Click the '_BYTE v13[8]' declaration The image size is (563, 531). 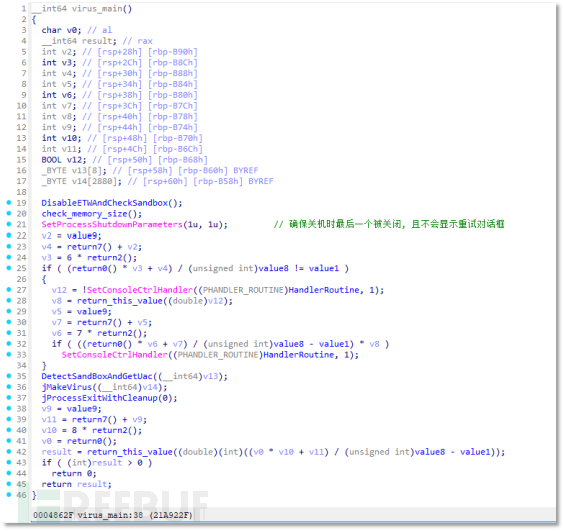click(x=74, y=171)
